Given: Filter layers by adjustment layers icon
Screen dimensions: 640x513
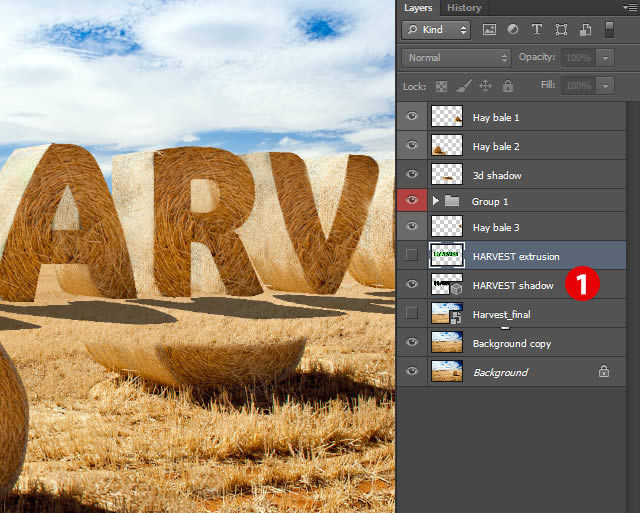Looking at the screenshot, I should (x=513, y=29).
